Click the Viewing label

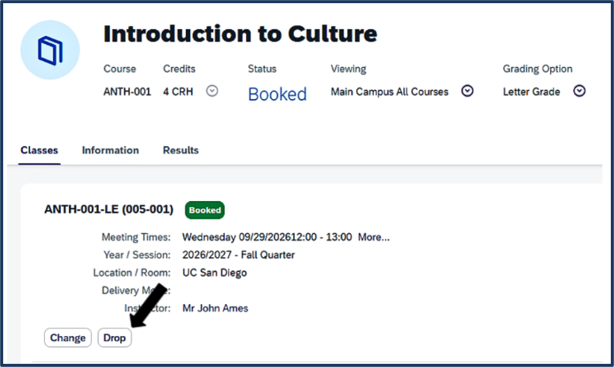pyautogui.click(x=348, y=69)
